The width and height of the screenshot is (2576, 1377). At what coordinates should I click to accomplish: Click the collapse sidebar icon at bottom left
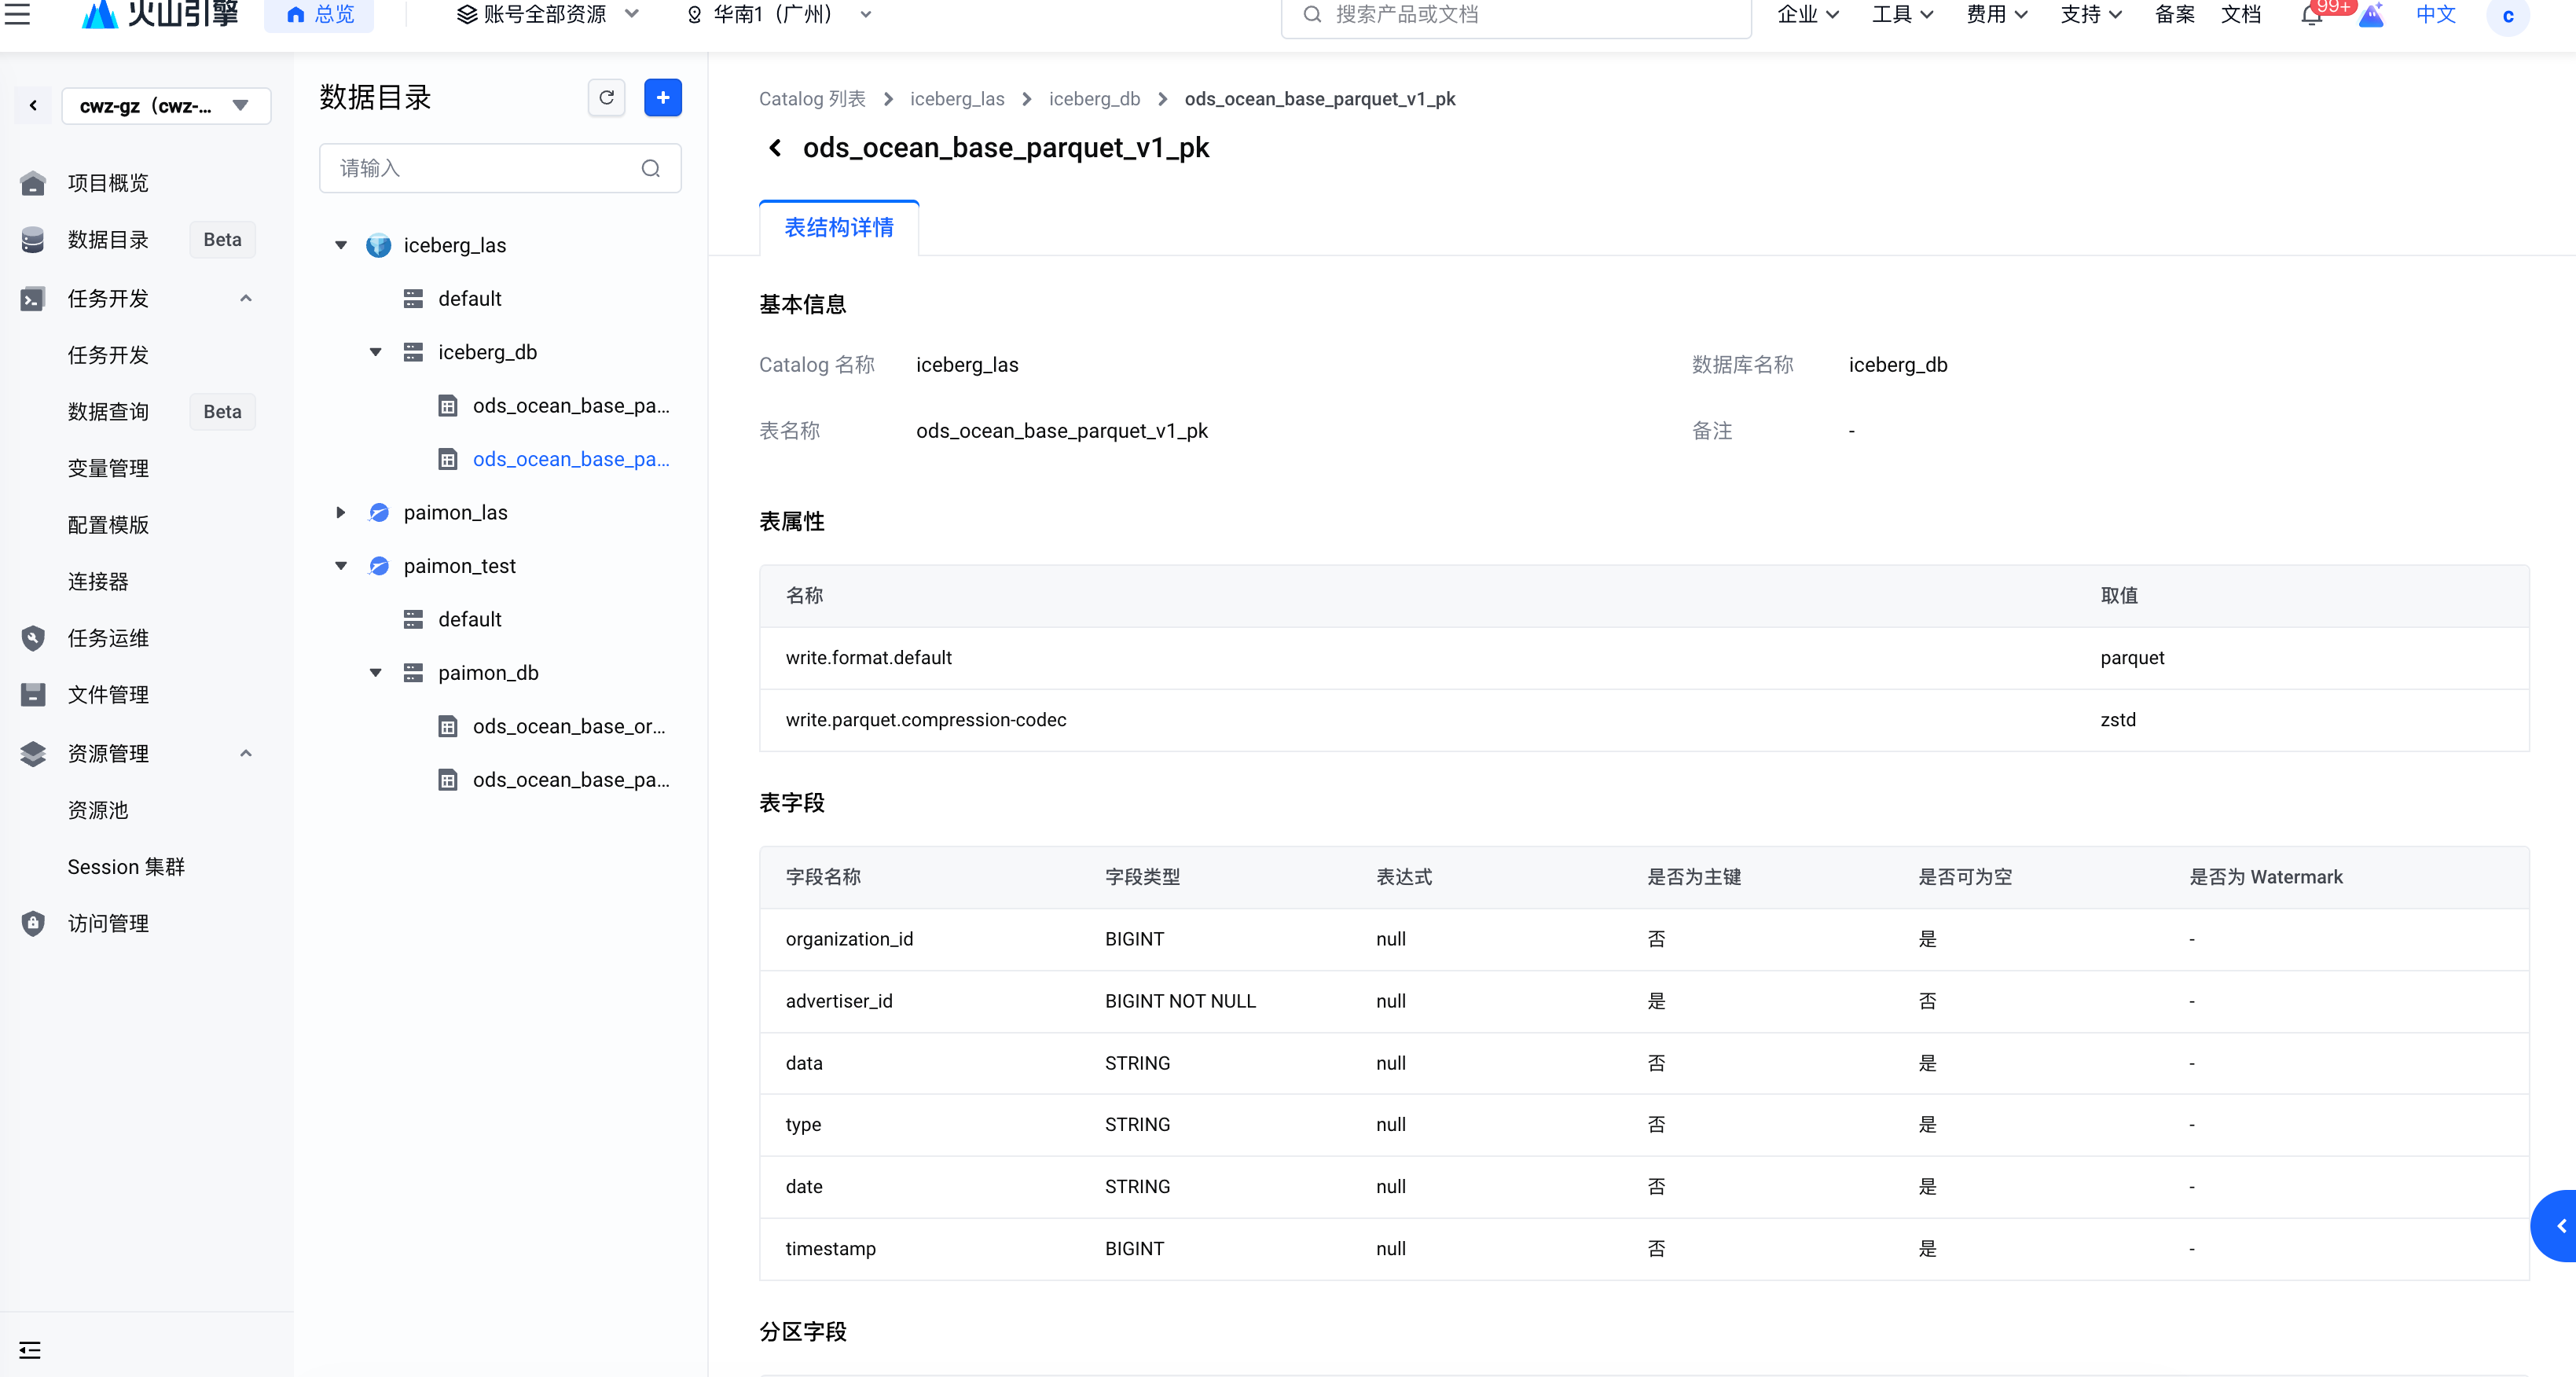coord(30,1350)
